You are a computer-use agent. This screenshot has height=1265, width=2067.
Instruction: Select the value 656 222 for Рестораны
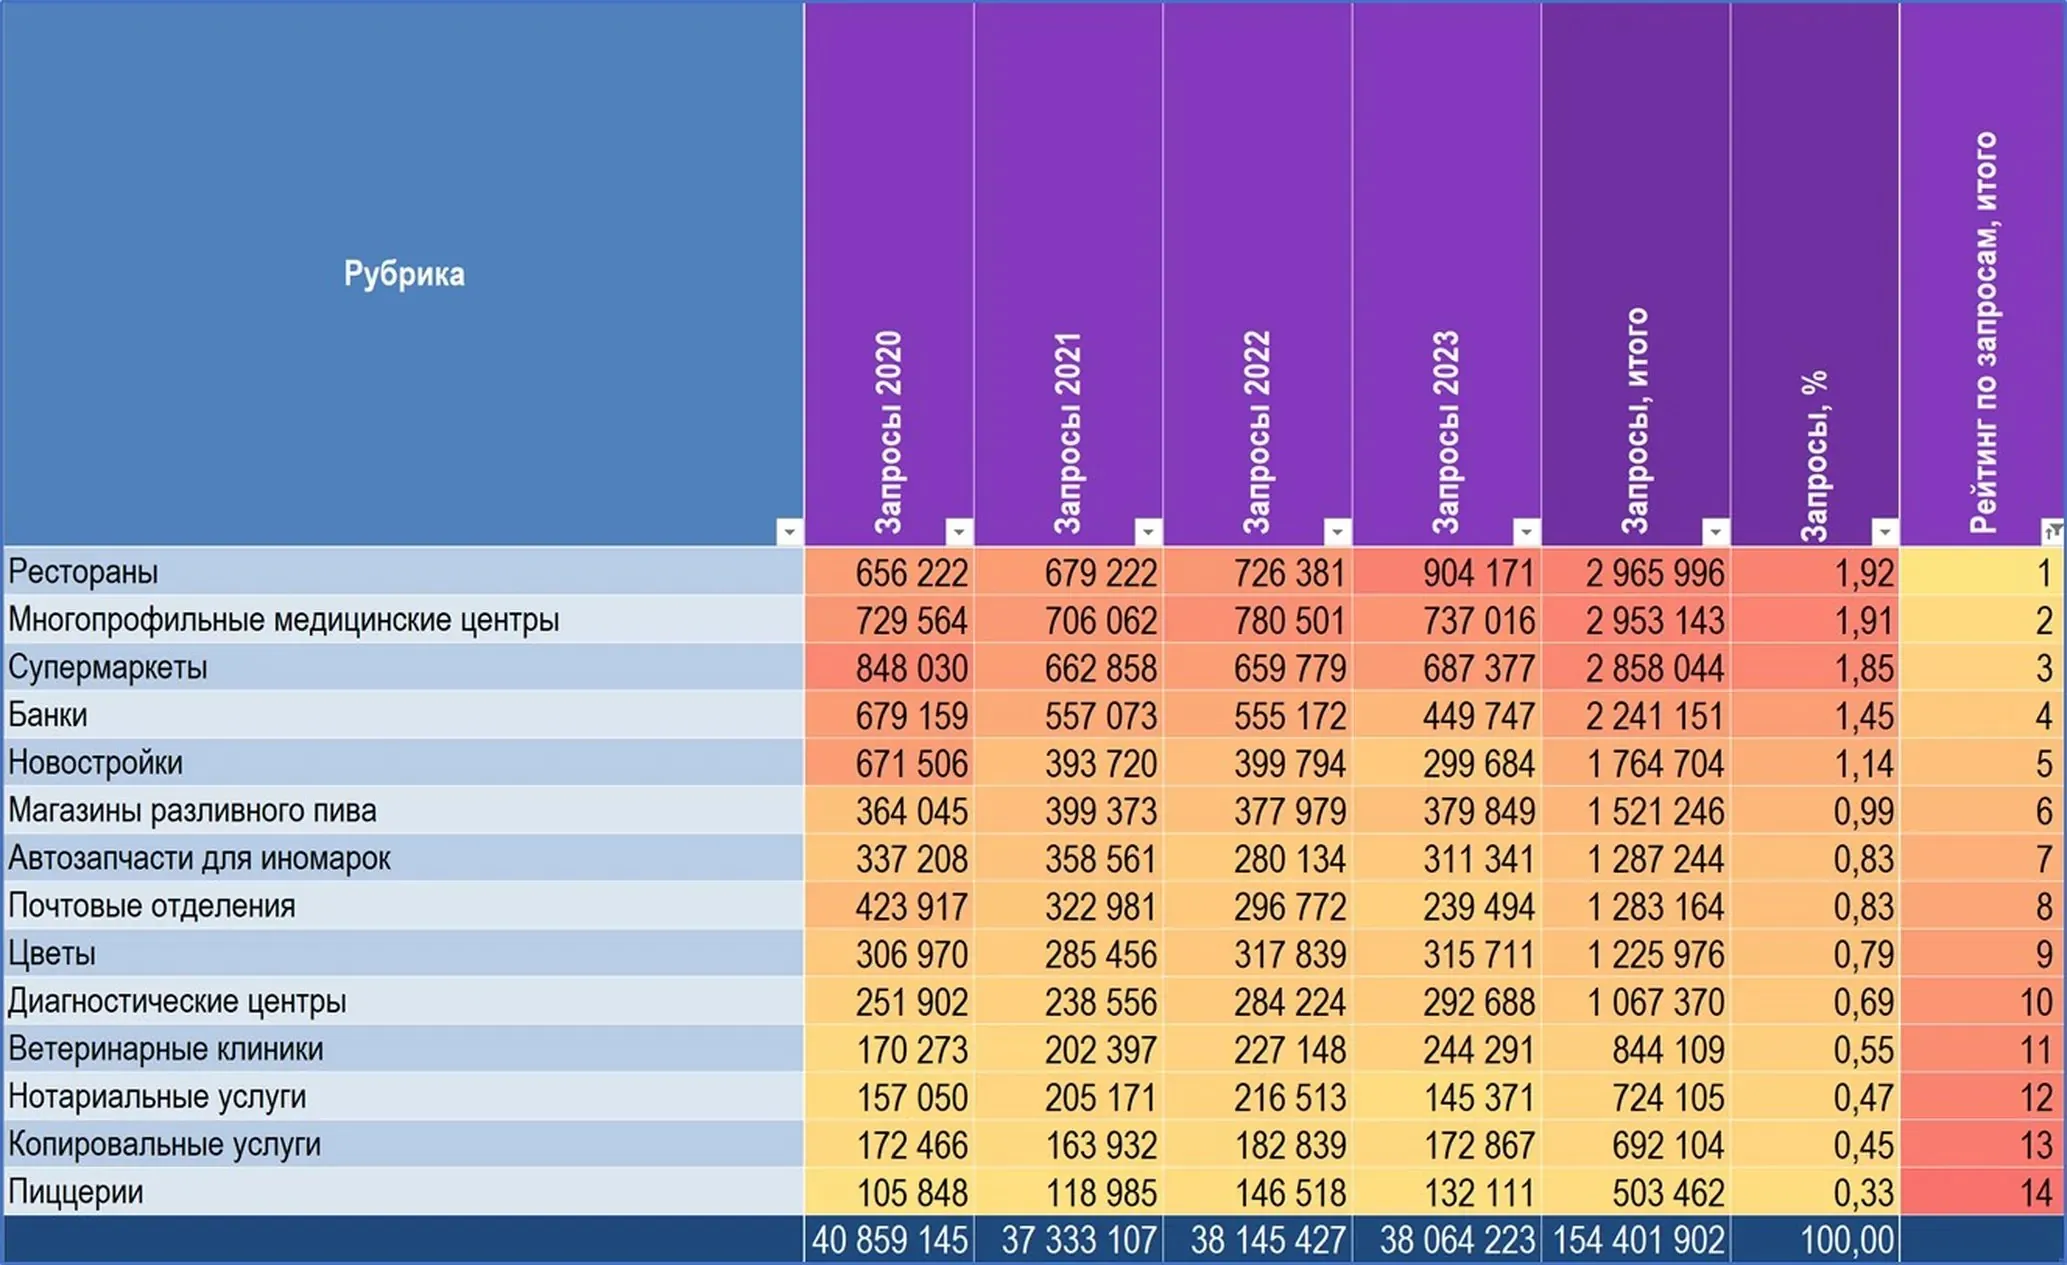911,573
